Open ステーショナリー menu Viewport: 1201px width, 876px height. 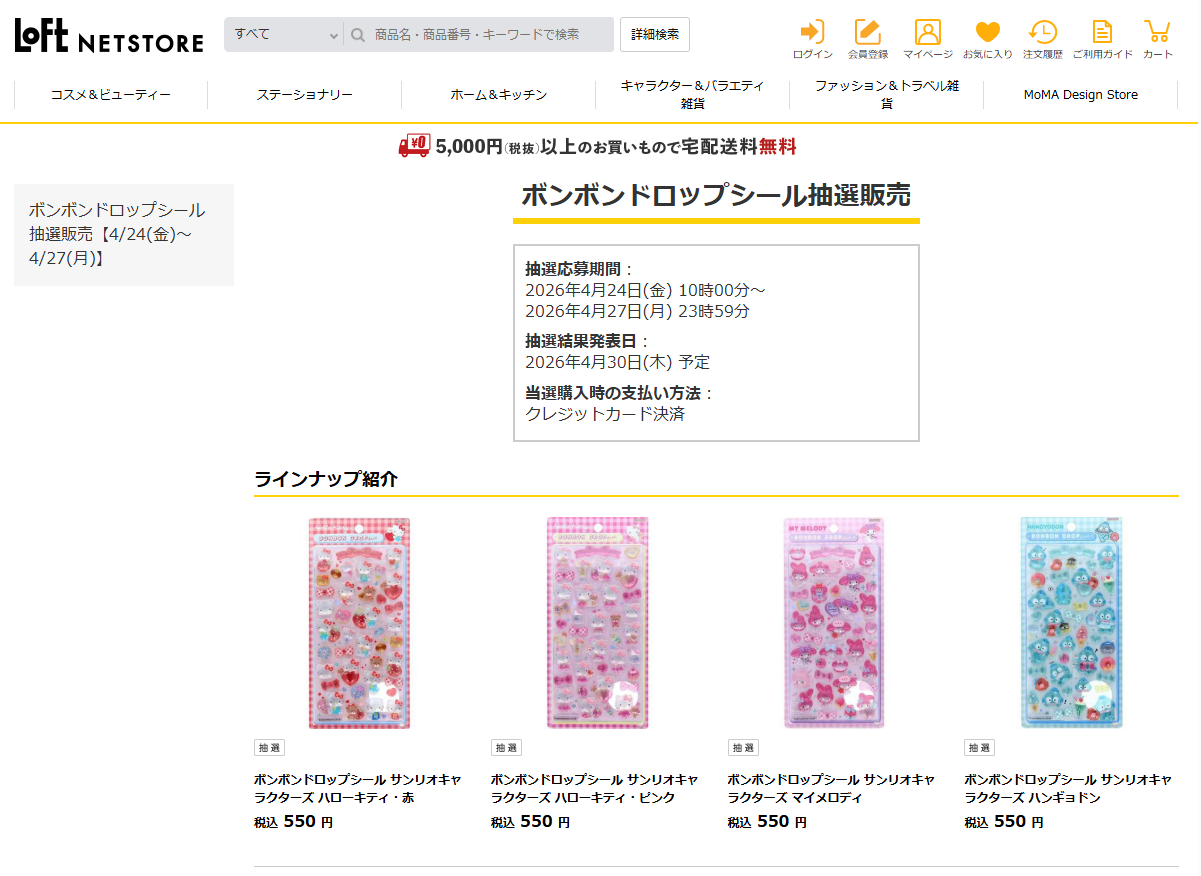coord(304,95)
